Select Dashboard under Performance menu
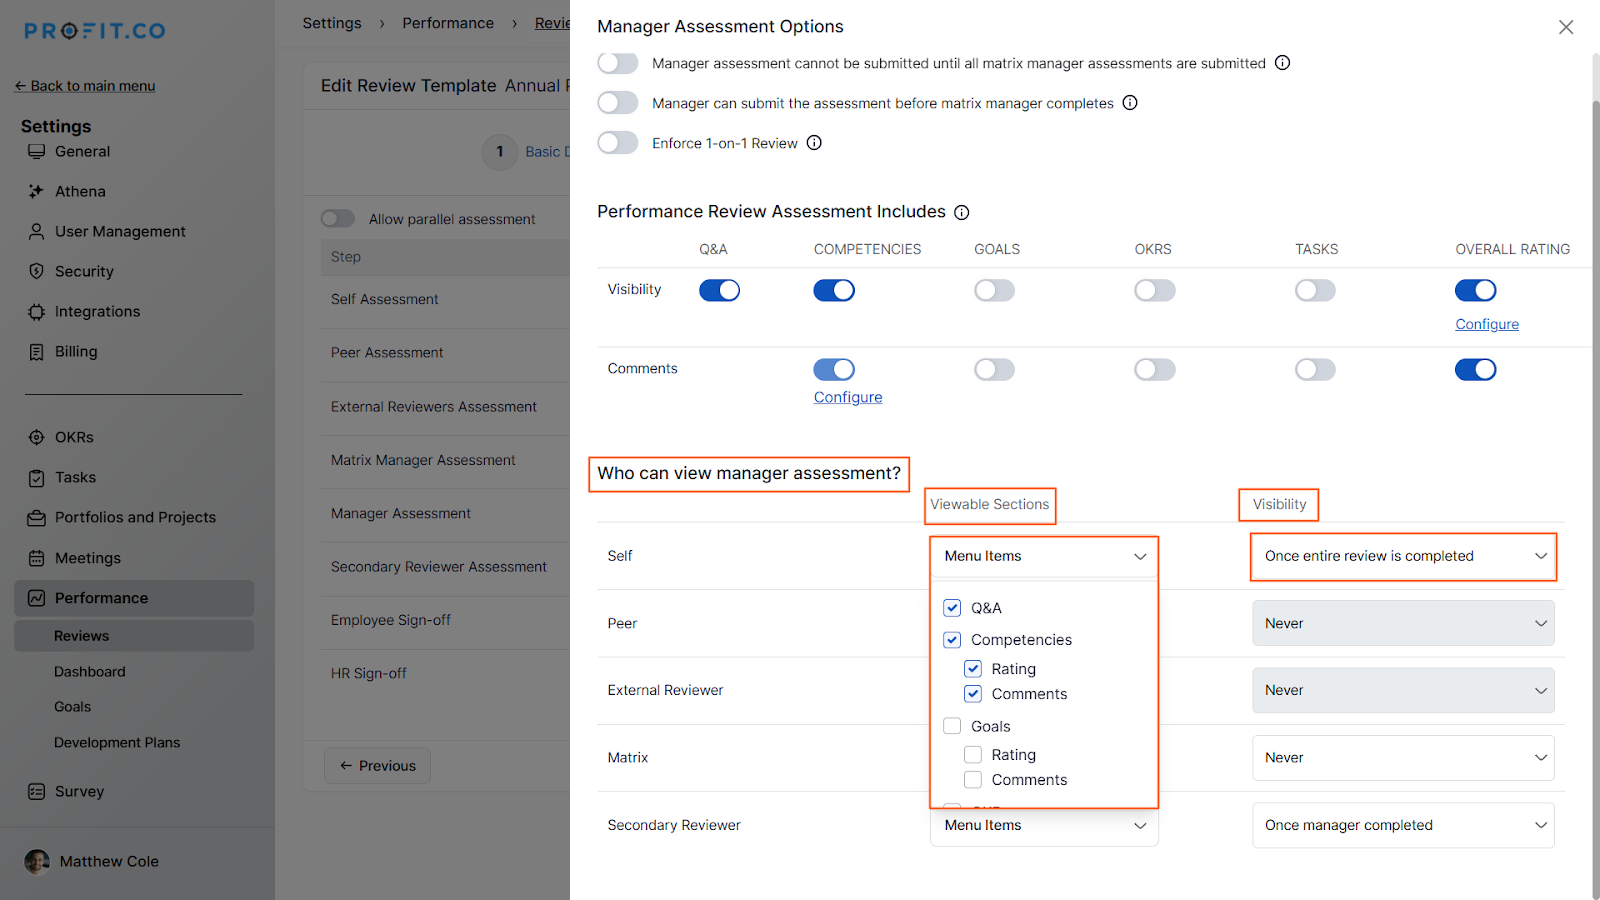 (90, 672)
